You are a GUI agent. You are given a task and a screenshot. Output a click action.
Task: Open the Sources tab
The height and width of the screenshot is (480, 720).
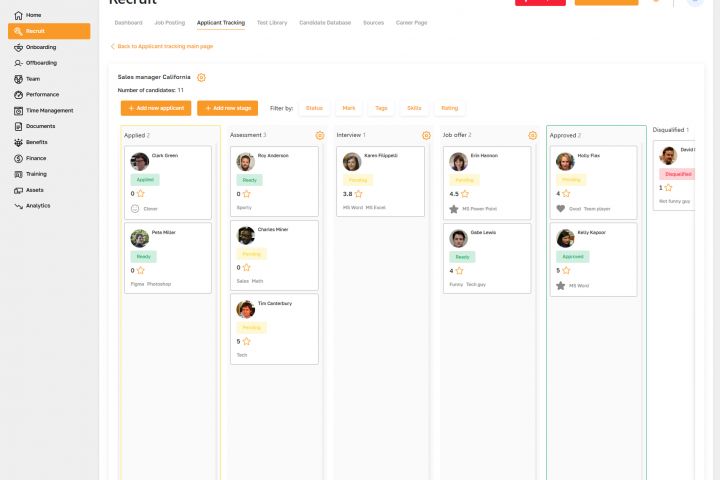coord(373,23)
